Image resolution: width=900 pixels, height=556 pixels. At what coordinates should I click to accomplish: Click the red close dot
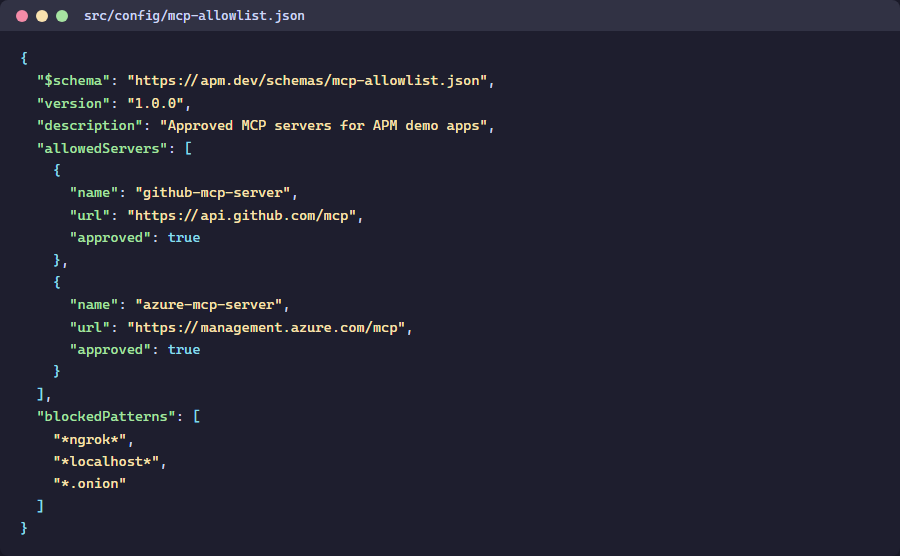[x=22, y=16]
